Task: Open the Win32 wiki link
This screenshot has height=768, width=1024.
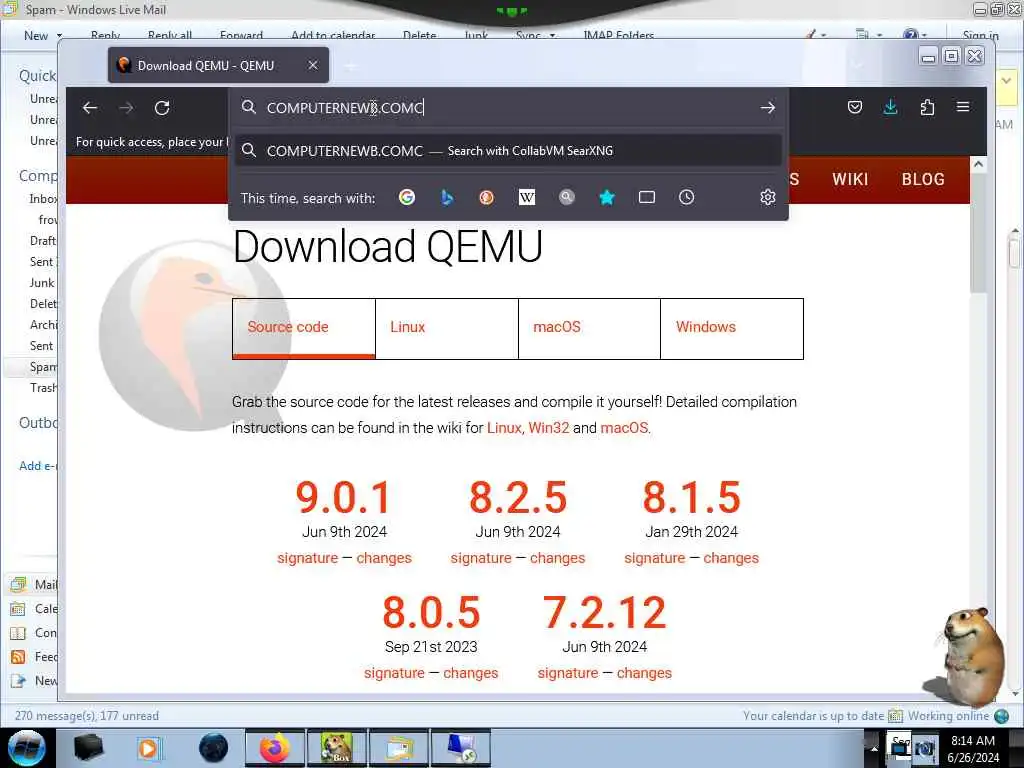Action: pos(549,428)
